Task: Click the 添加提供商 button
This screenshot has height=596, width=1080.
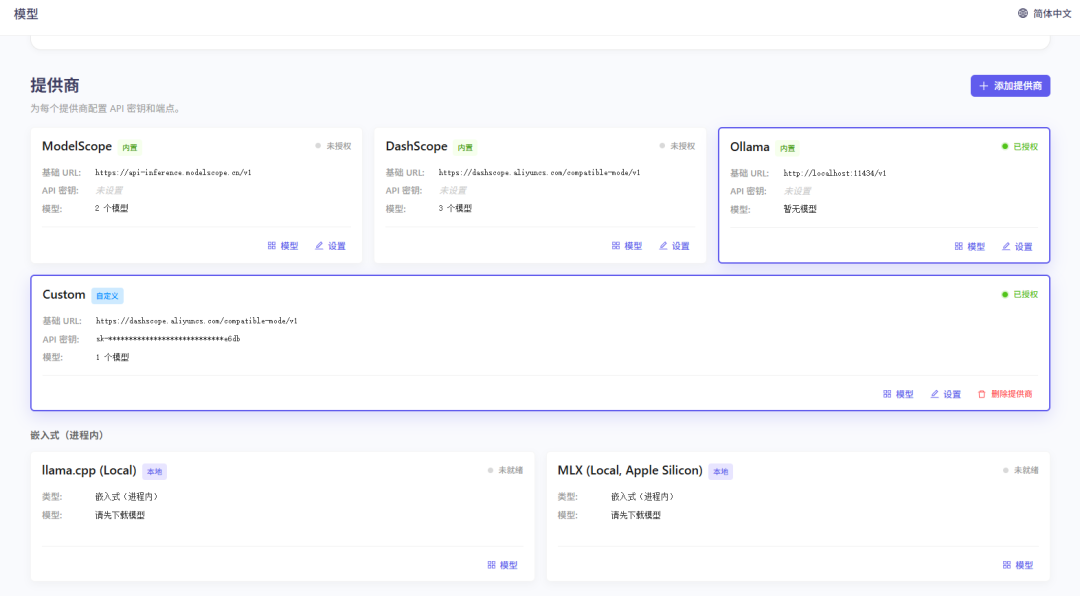Action: tap(1010, 86)
